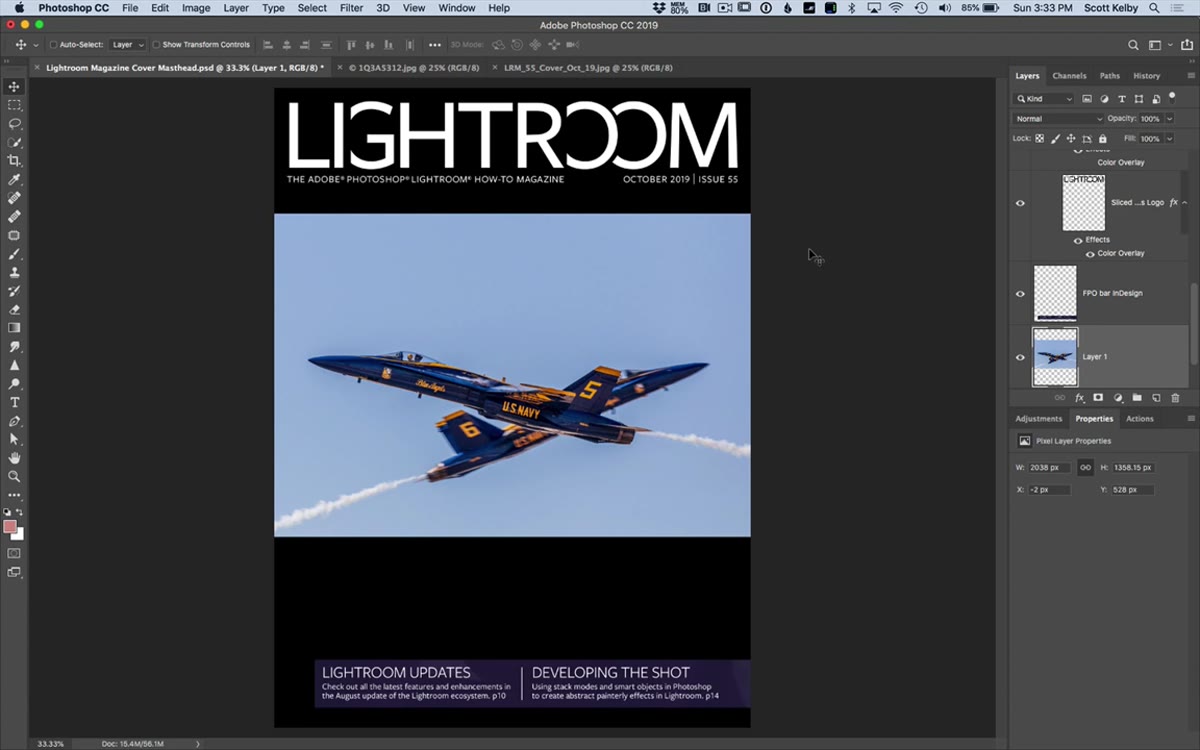Select the Lasso tool
This screenshot has width=1200, height=750.
(x=14, y=124)
